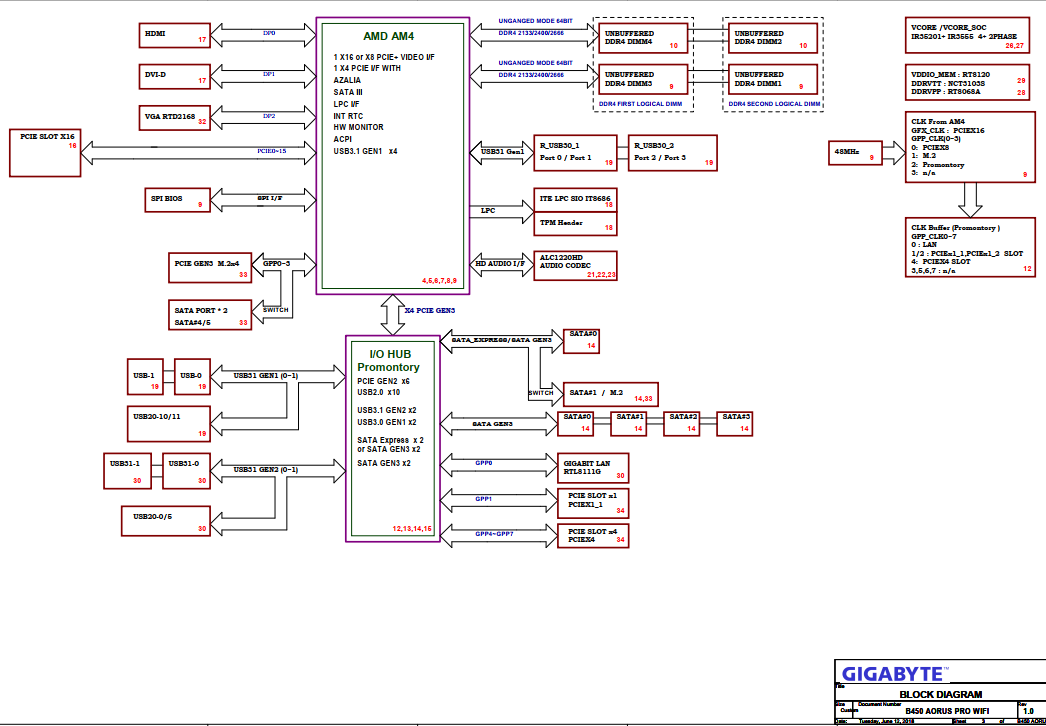1046x726 pixels.
Task: Click the BLOCK DIAGRAM title text
Action: point(941,694)
